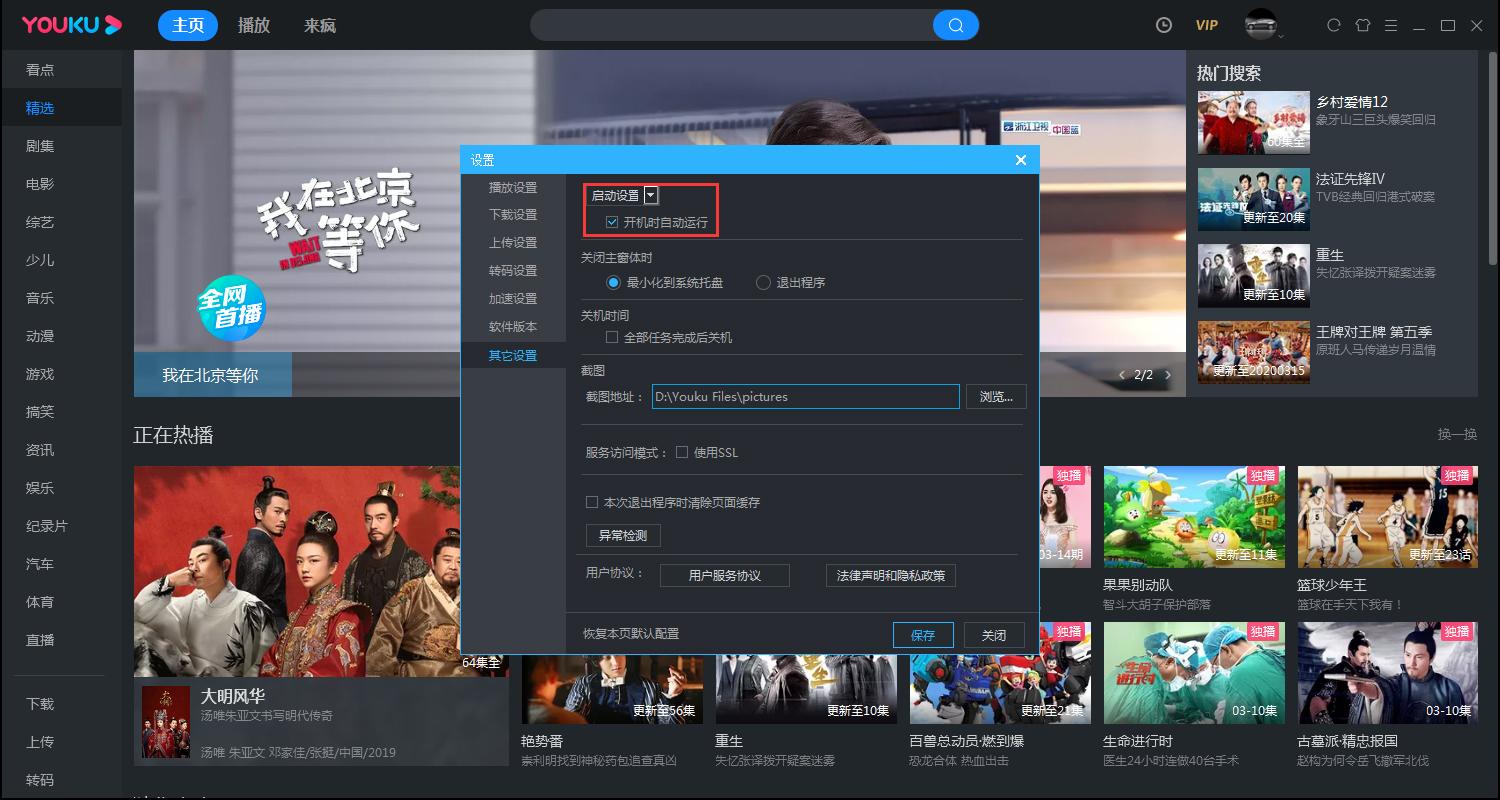1500x800 pixels.
Task: Open 剧集 category in sidebar
Action: [x=40, y=146]
